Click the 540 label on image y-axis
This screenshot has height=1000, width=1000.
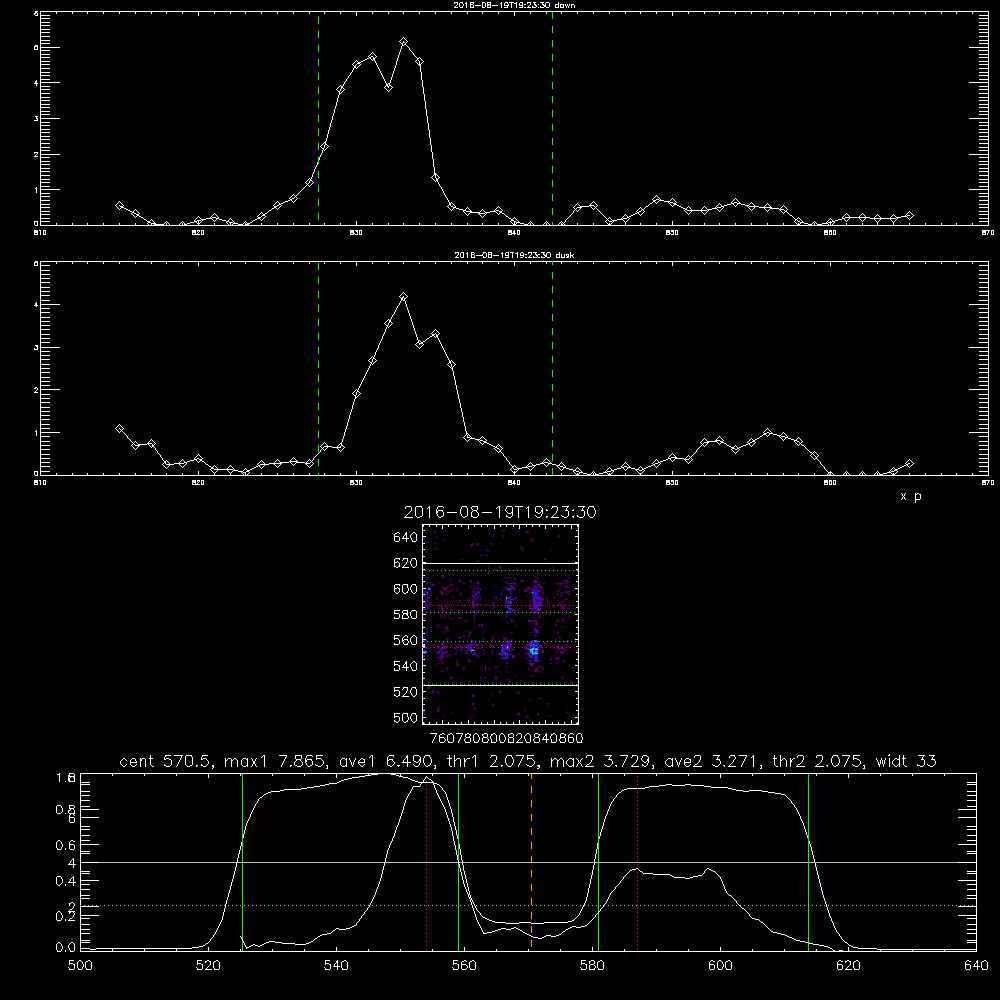pyautogui.click(x=406, y=666)
